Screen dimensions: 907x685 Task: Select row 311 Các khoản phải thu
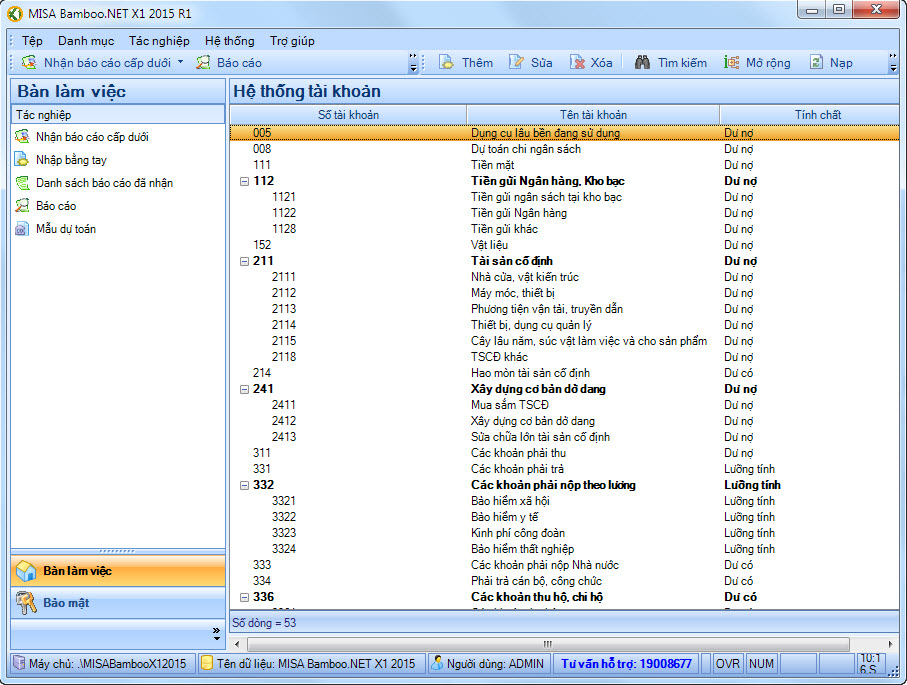tap(565, 453)
